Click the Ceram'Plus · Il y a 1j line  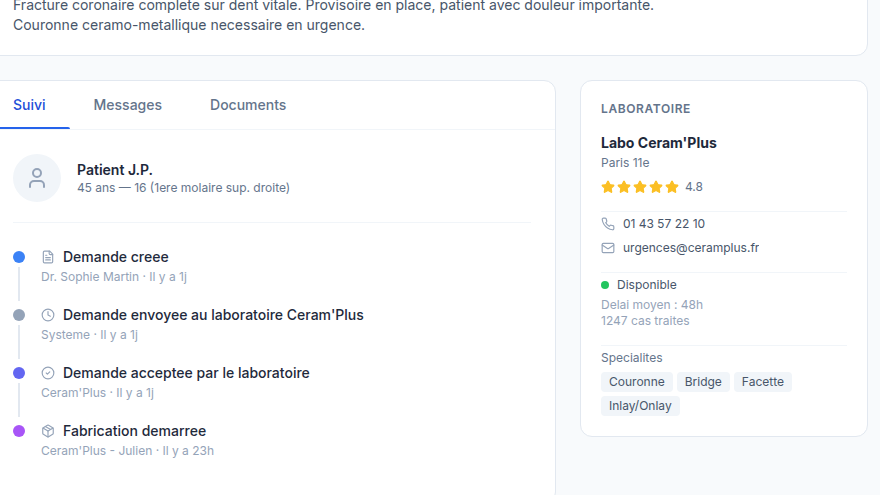(x=98, y=393)
